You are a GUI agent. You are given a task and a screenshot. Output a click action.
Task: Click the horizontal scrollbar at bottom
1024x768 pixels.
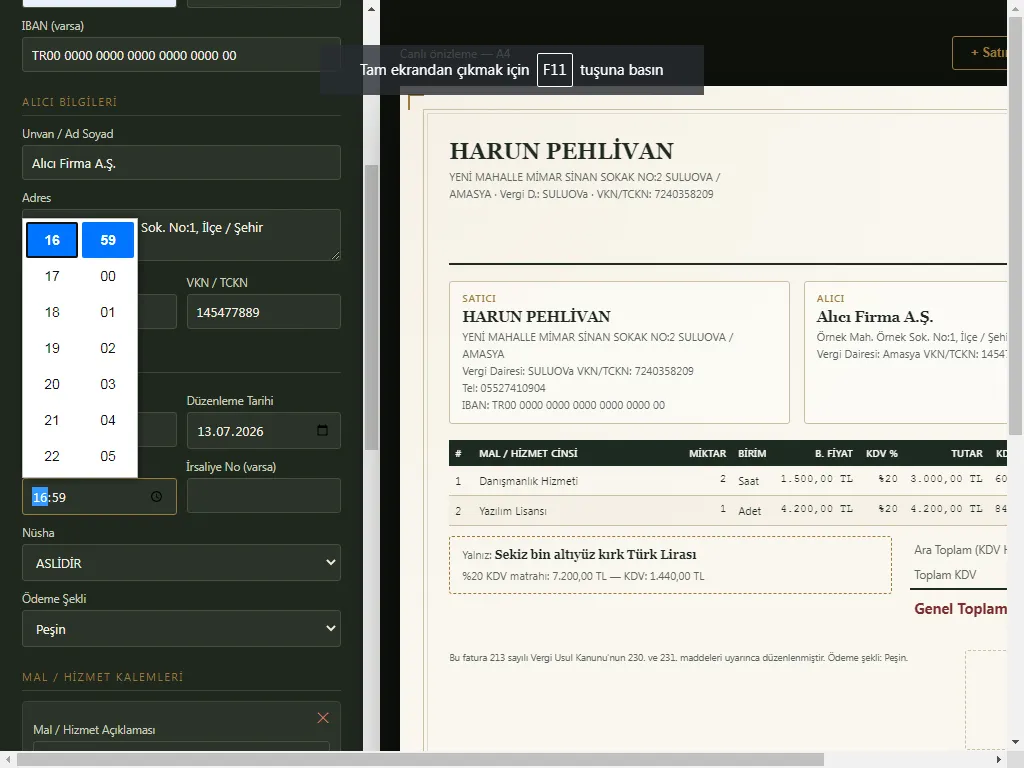pos(420,760)
